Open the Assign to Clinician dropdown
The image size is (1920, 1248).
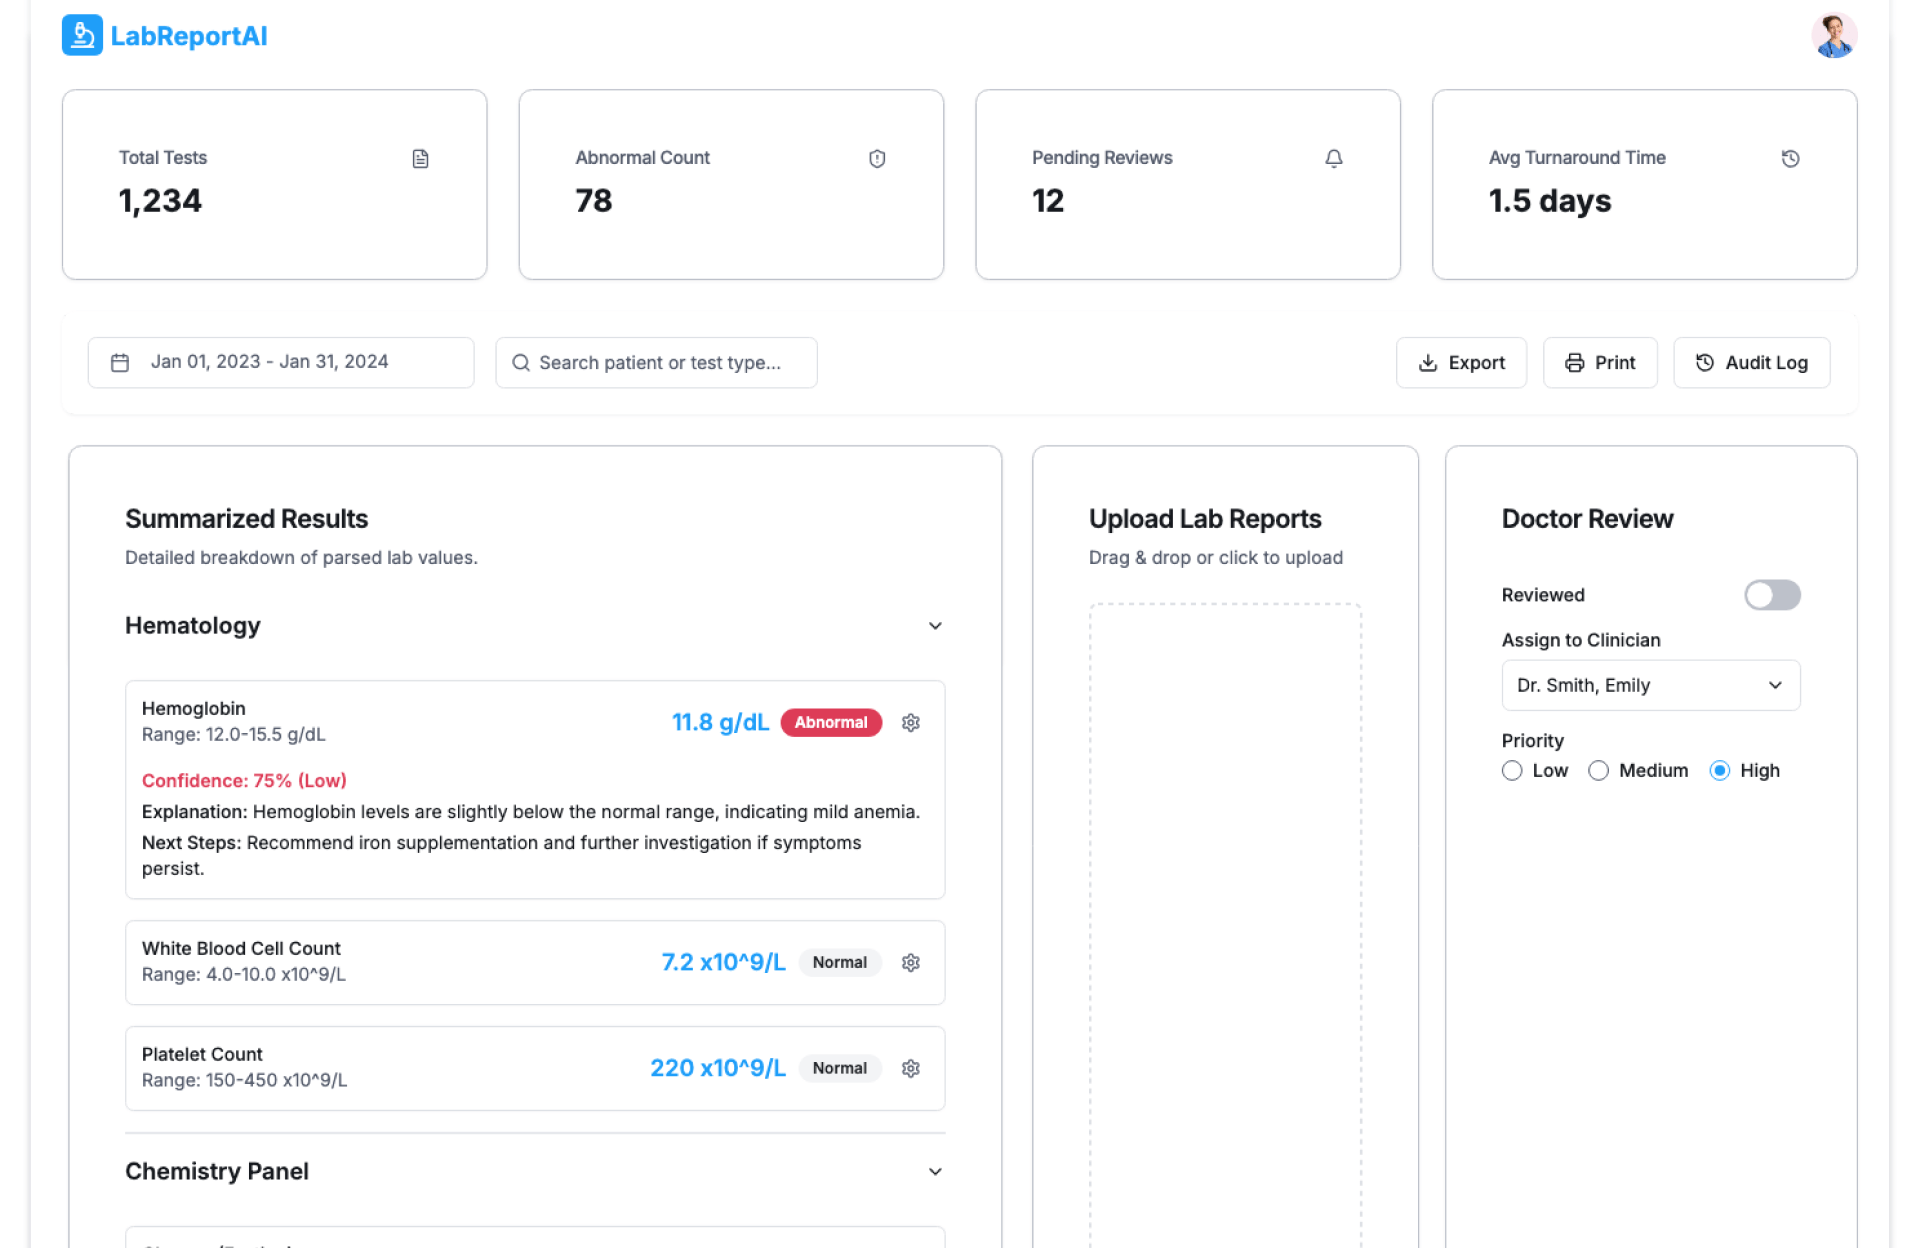tap(1650, 686)
